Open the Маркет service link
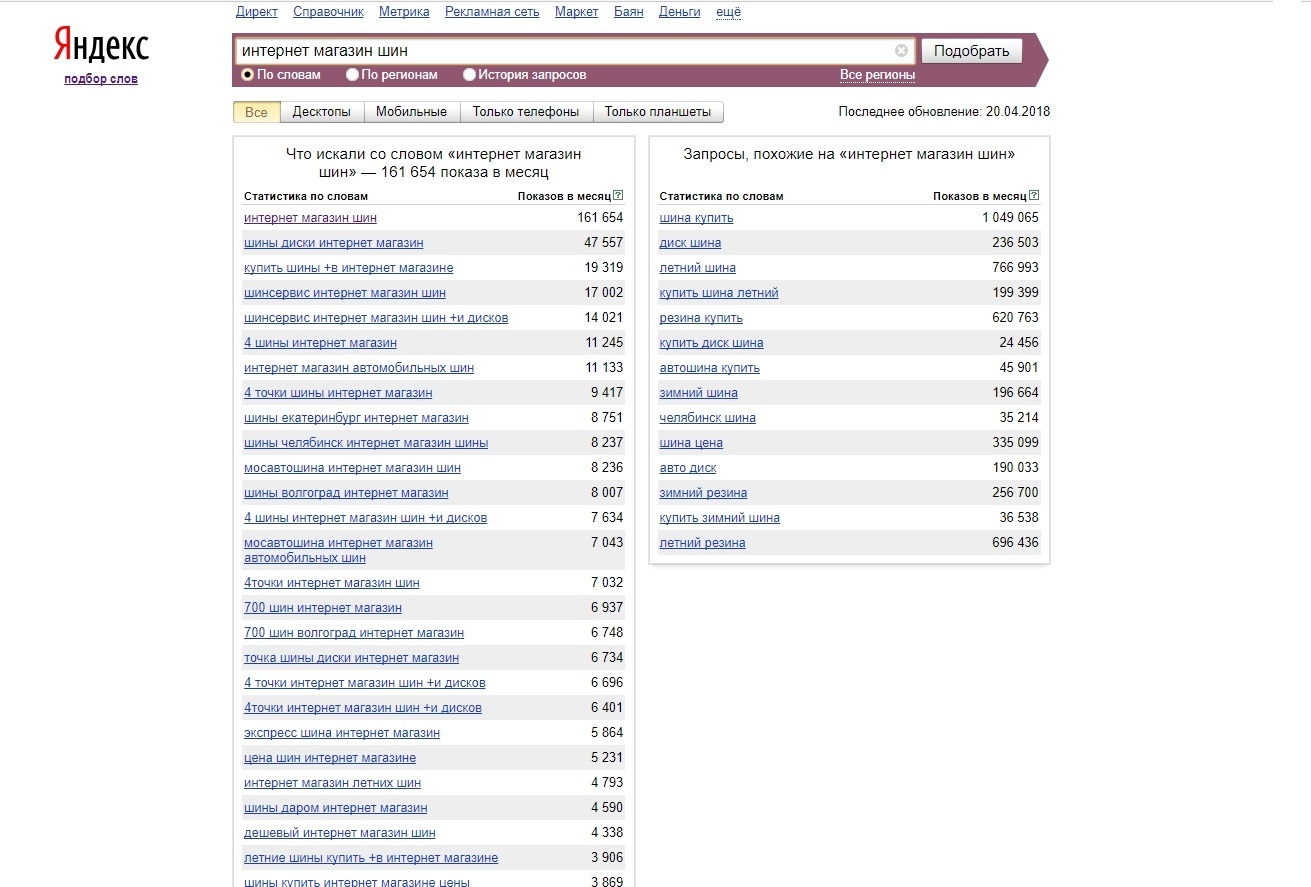 (576, 12)
